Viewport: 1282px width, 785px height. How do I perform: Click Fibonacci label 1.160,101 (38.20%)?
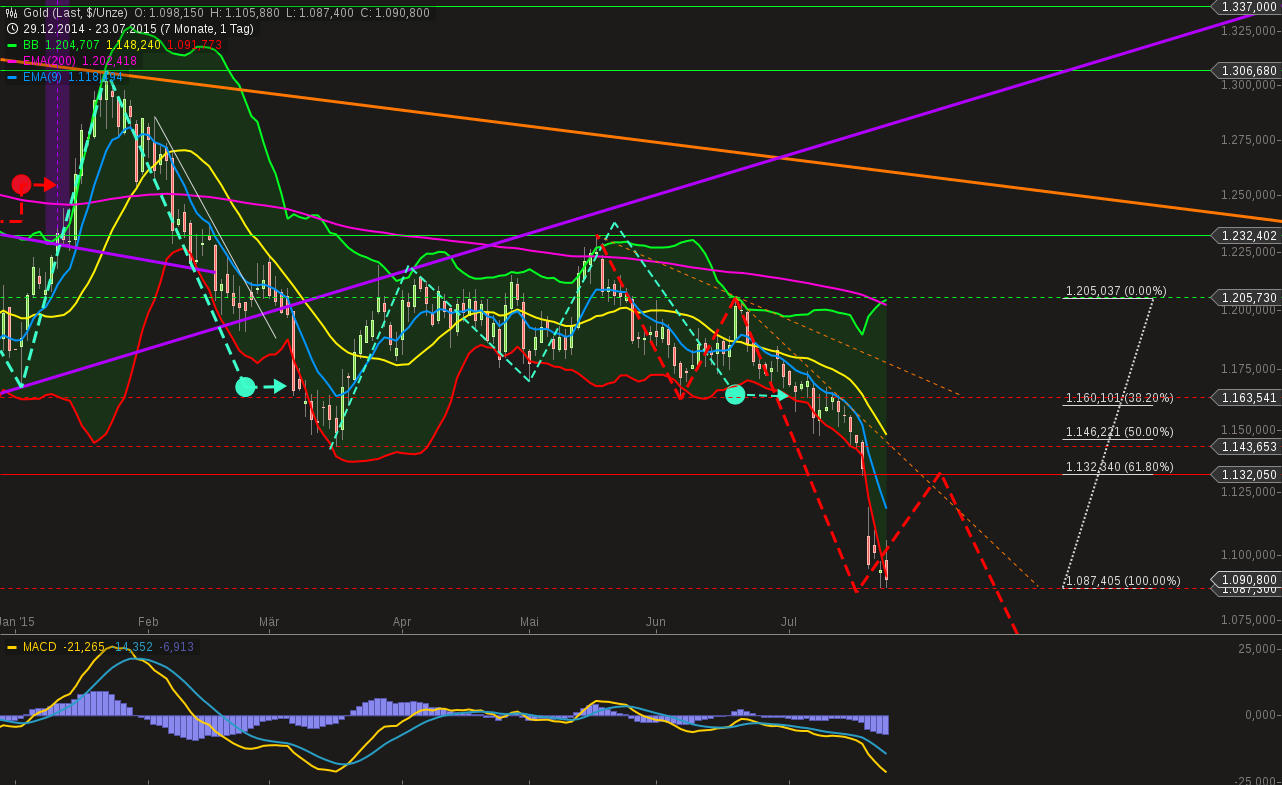(1120, 398)
